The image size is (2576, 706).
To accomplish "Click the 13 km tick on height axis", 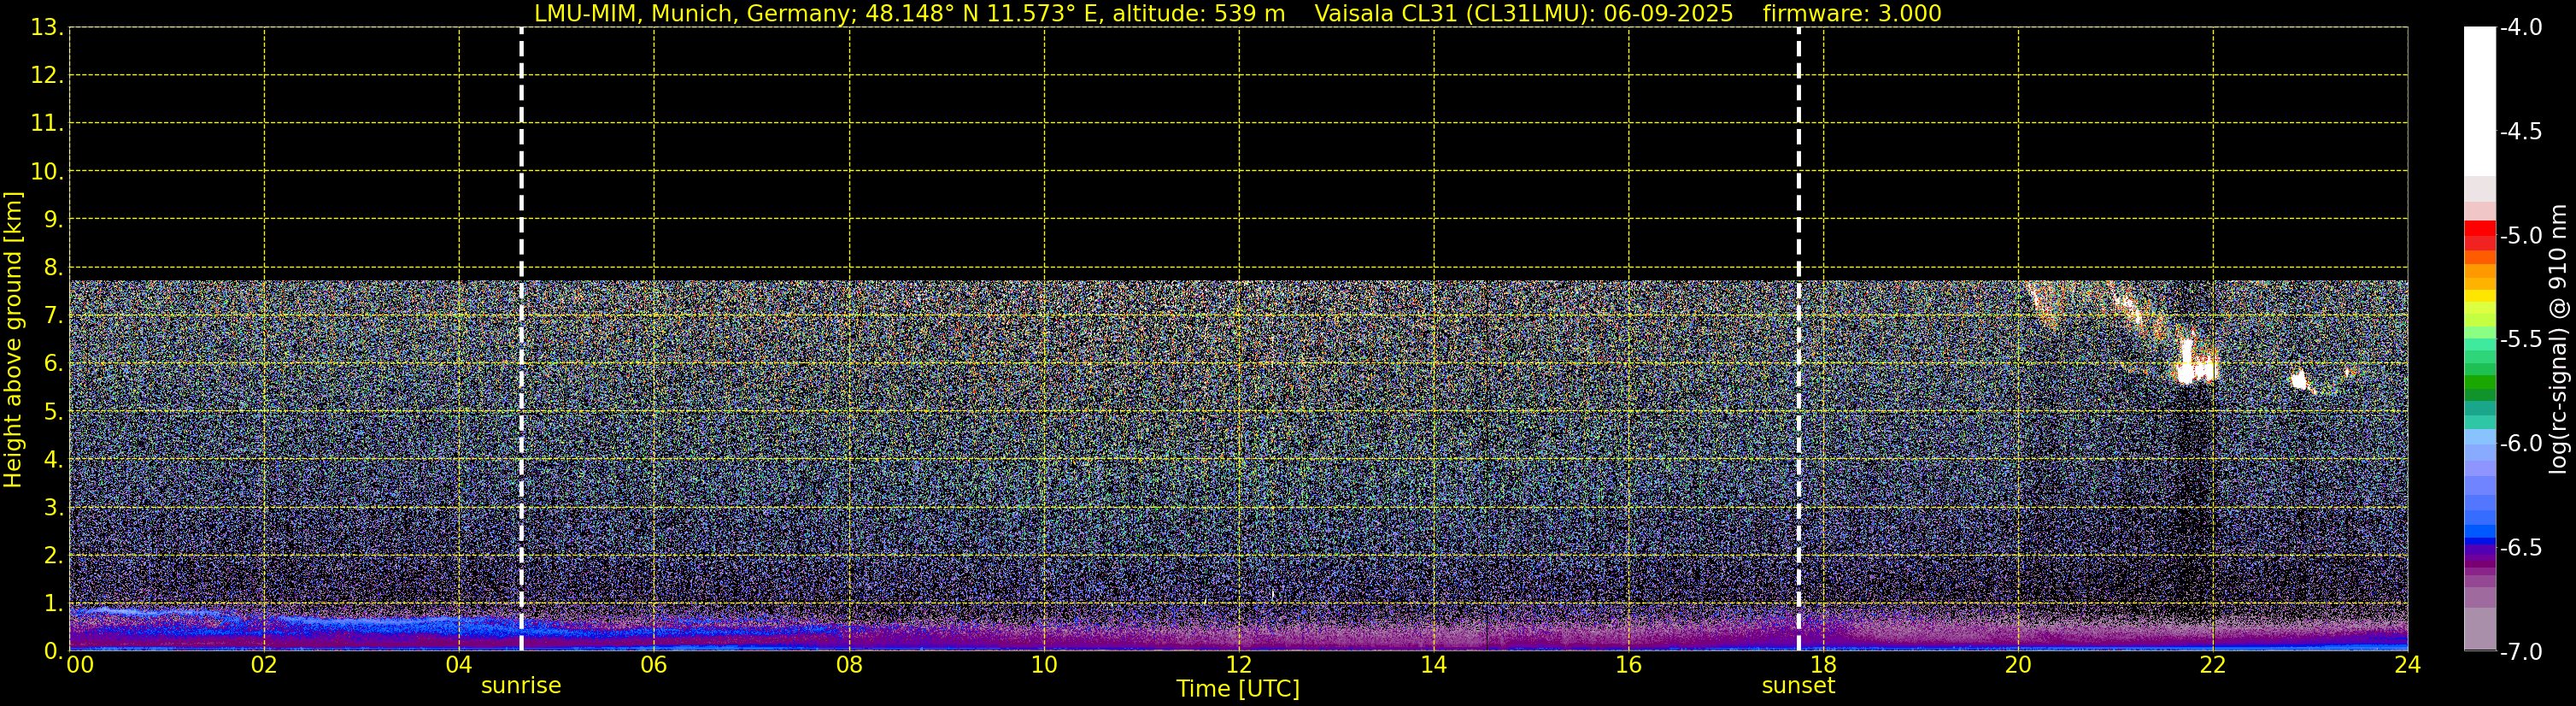I will tap(44, 28).
